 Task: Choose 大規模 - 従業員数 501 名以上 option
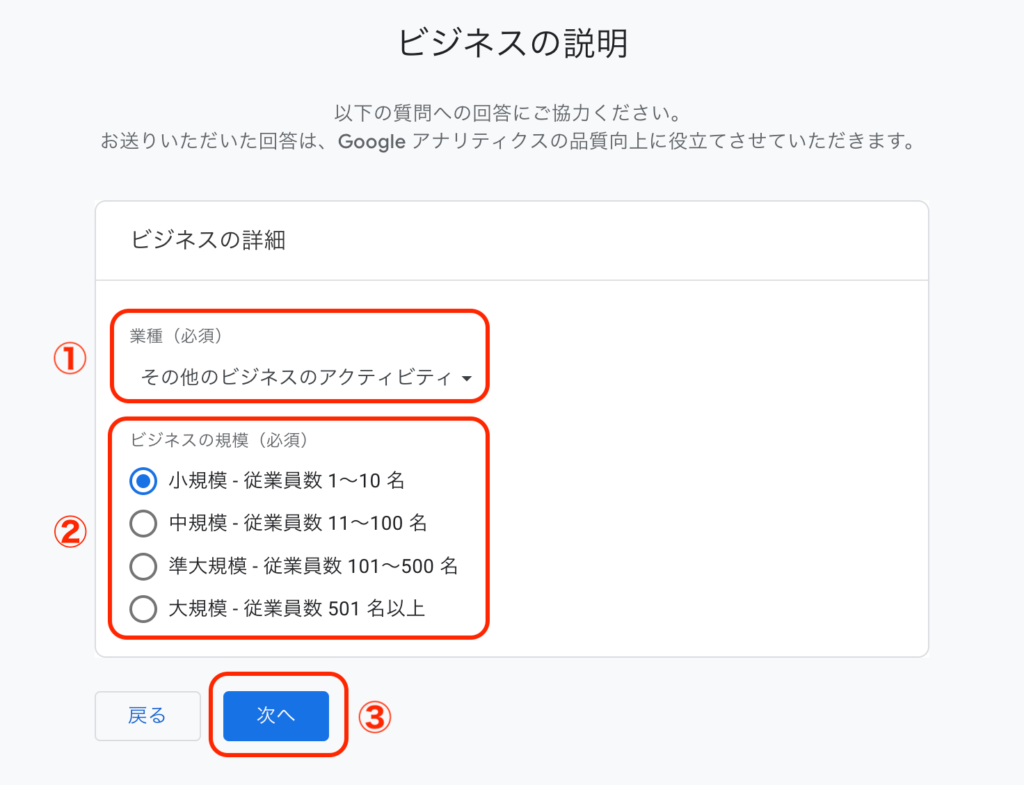[143, 609]
